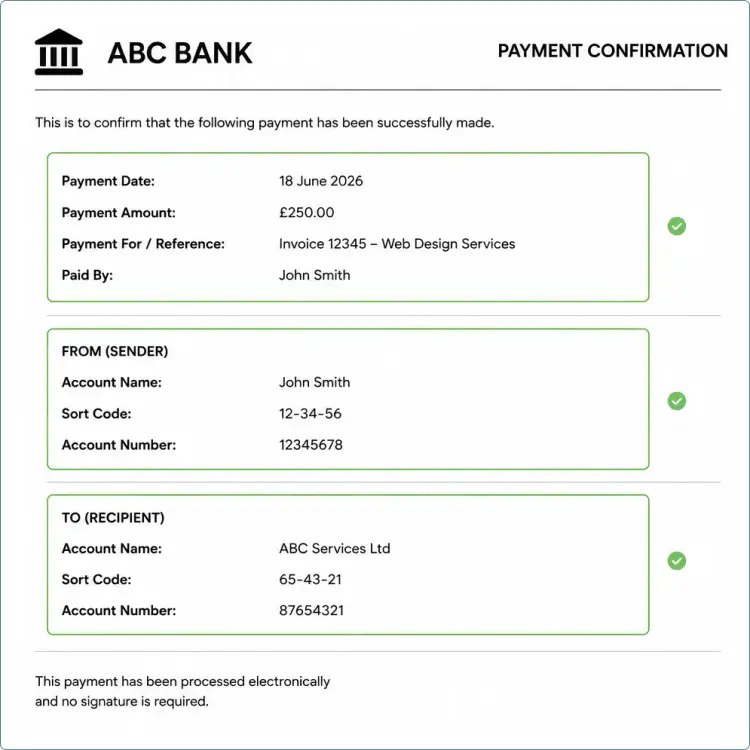Click the green checkmark beside payment details
This screenshot has width=750, height=750.
pyautogui.click(x=676, y=226)
